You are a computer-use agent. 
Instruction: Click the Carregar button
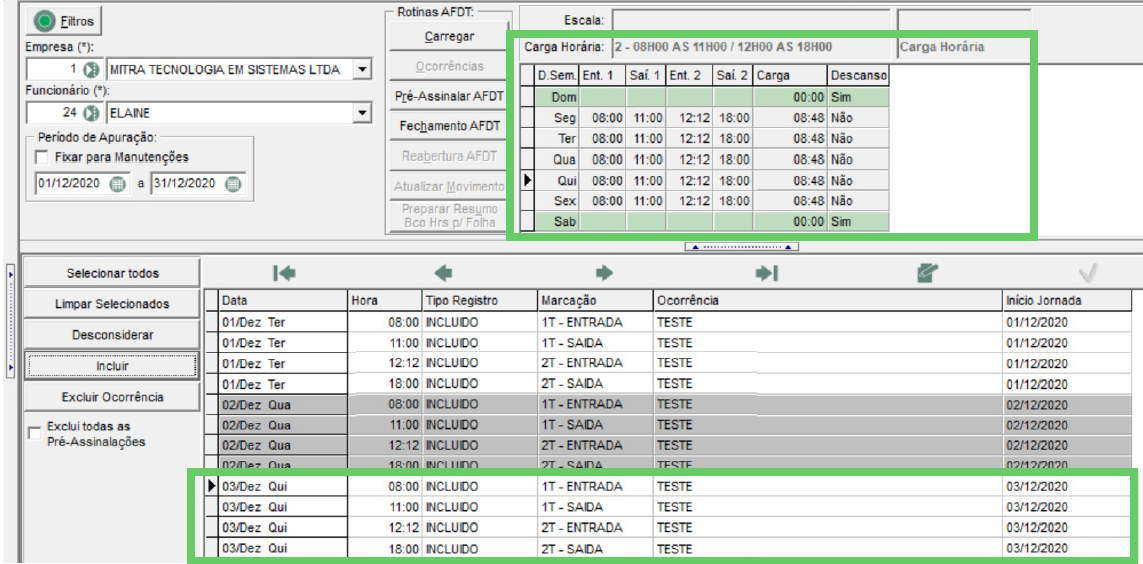pos(449,36)
